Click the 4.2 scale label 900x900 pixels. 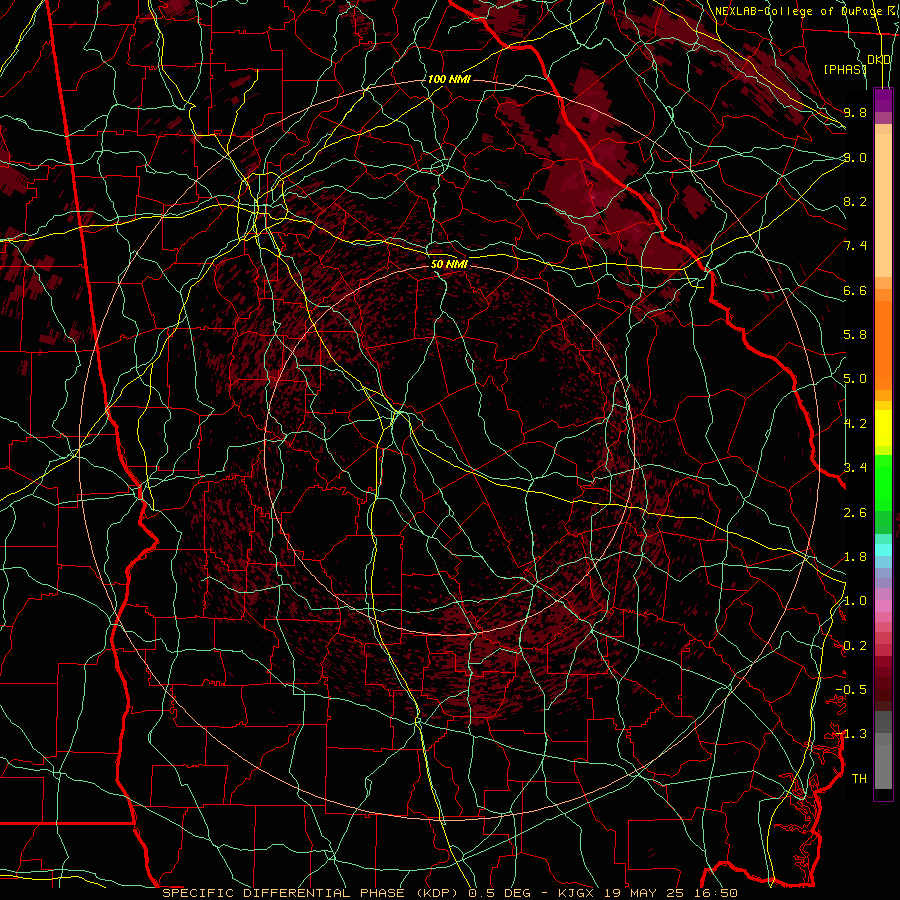[855, 424]
